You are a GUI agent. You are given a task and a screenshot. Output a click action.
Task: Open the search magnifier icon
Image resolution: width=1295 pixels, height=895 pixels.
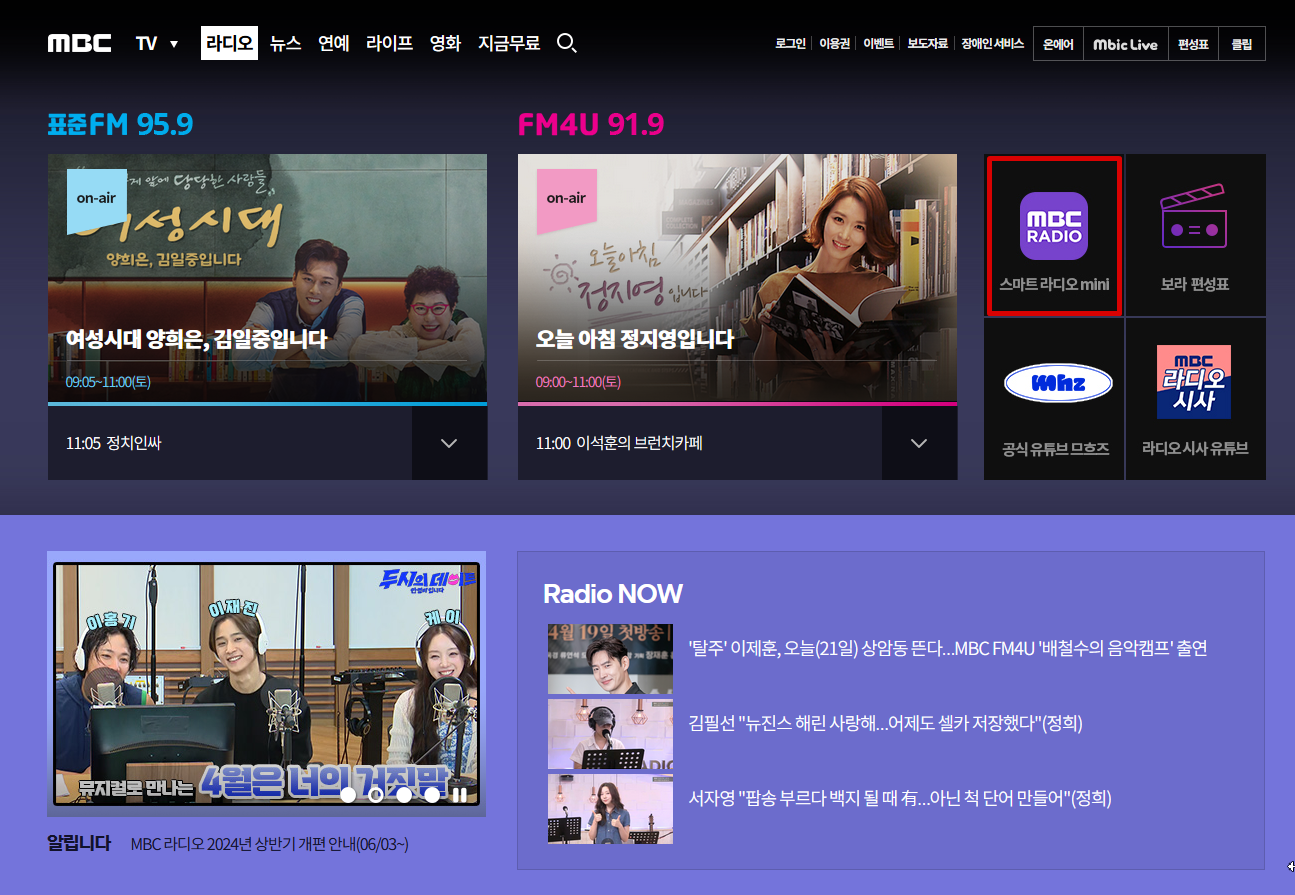pyautogui.click(x=566, y=43)
